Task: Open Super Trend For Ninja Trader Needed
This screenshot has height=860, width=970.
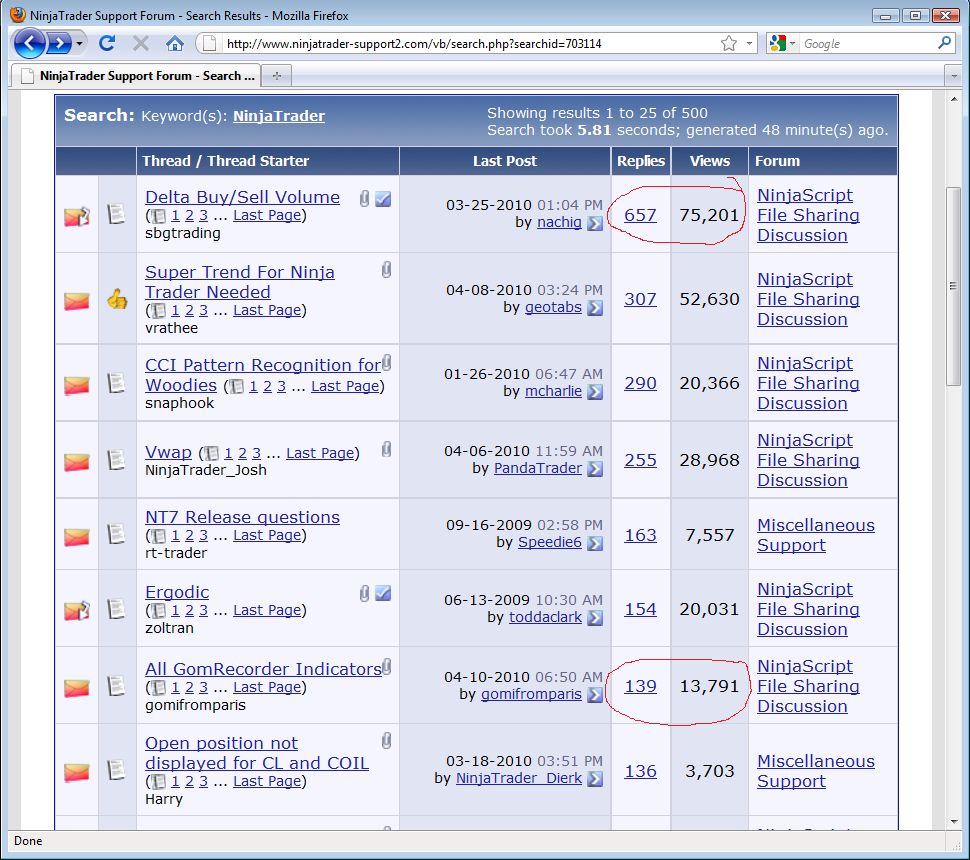Action: coord(239,282)
